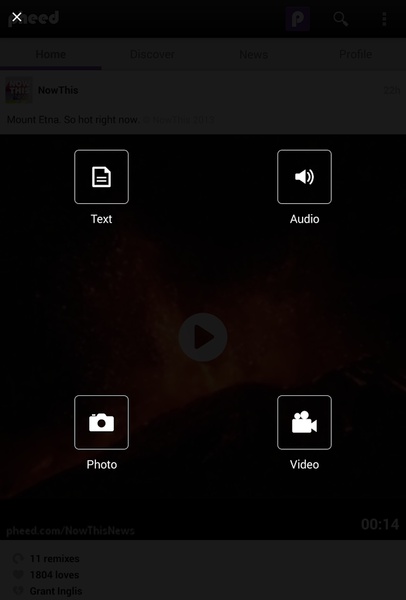
Task: View the 11 remixes
Action: [x=54, y=559]
